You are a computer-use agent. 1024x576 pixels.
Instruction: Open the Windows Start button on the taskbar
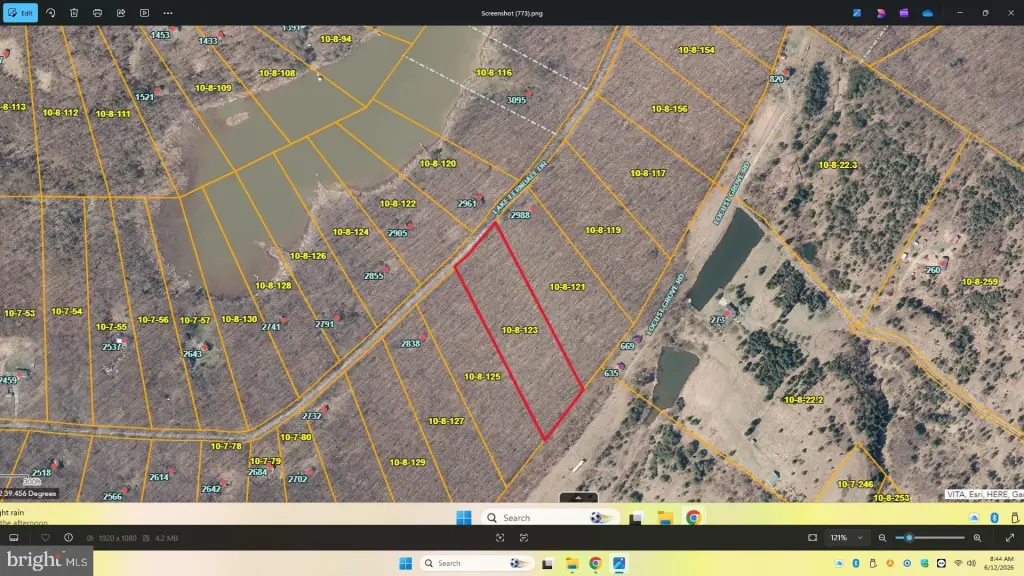[406, 563]
